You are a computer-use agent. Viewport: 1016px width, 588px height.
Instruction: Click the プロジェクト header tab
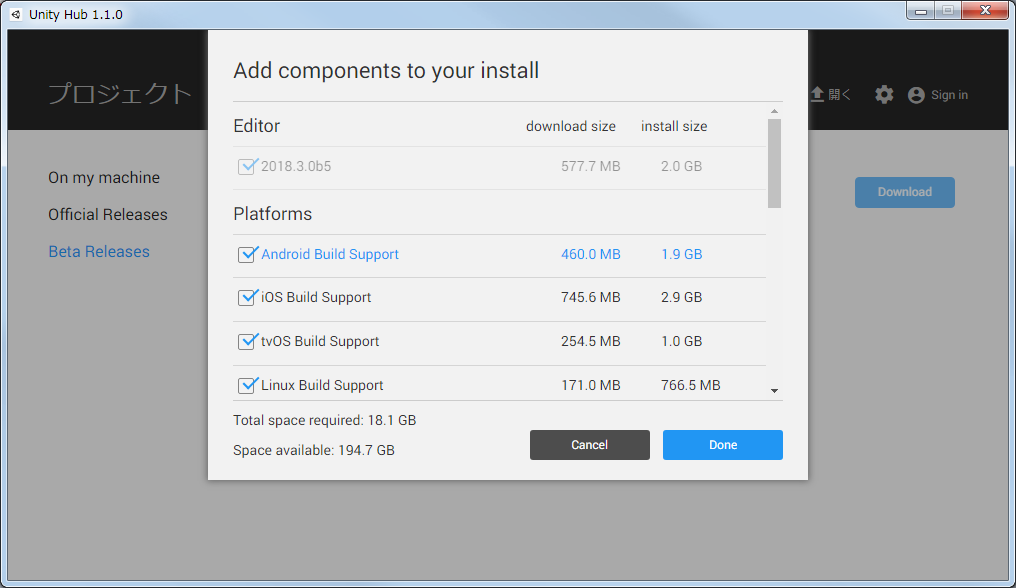point(120,94)
